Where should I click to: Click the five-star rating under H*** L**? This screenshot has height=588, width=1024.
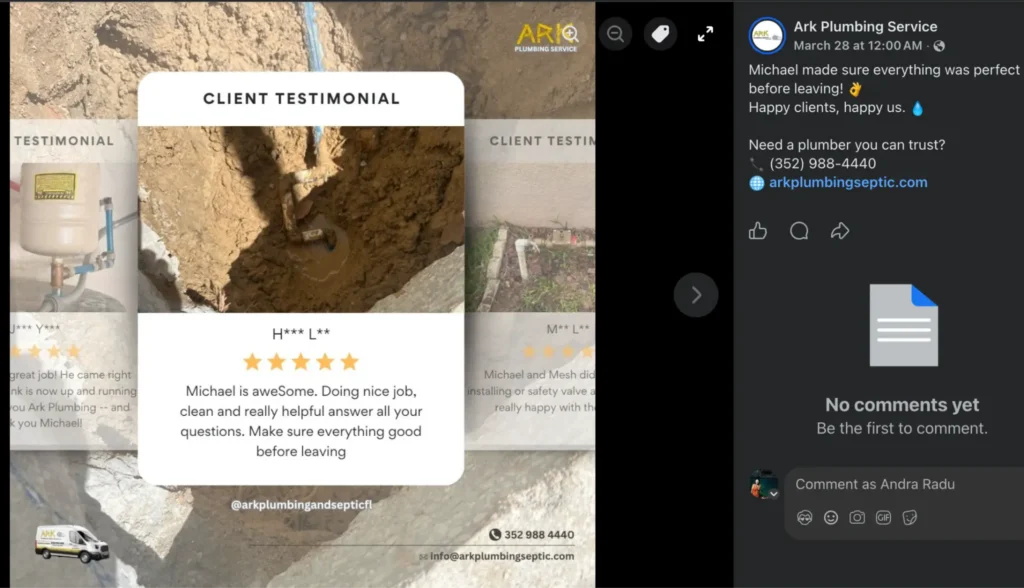(301, 361)
